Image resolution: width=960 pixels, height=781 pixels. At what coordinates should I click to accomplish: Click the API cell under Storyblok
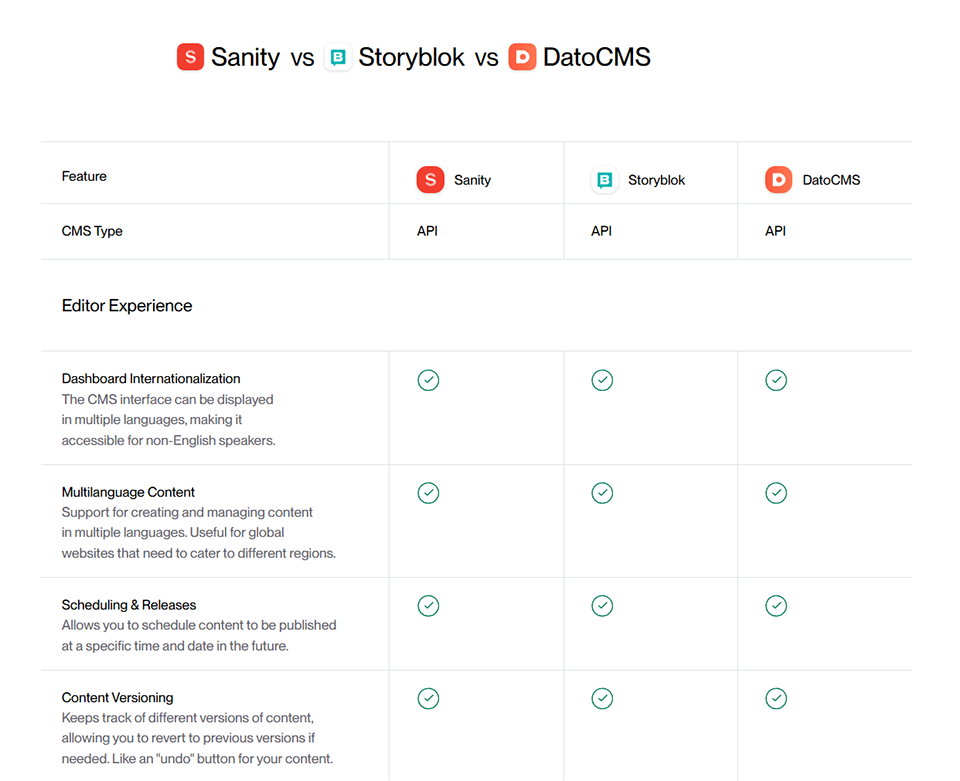pos(601,230)
